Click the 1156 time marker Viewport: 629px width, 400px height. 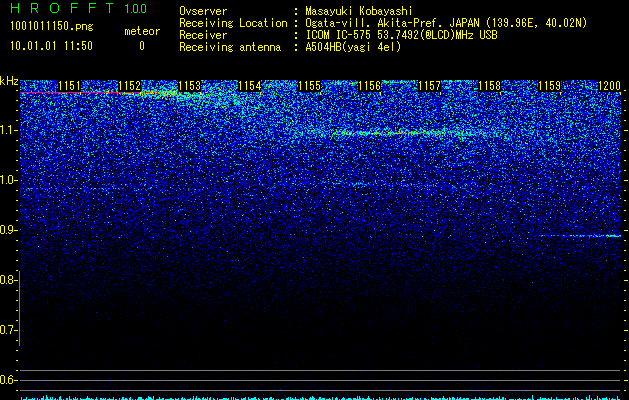coord(369,86)
